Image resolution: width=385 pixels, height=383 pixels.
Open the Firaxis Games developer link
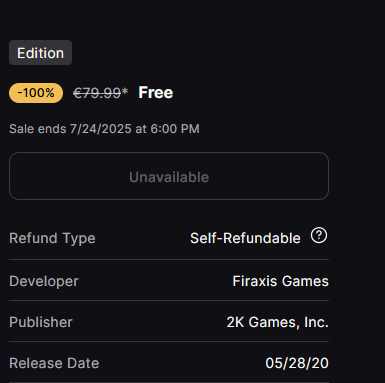[x=280, y=281]
